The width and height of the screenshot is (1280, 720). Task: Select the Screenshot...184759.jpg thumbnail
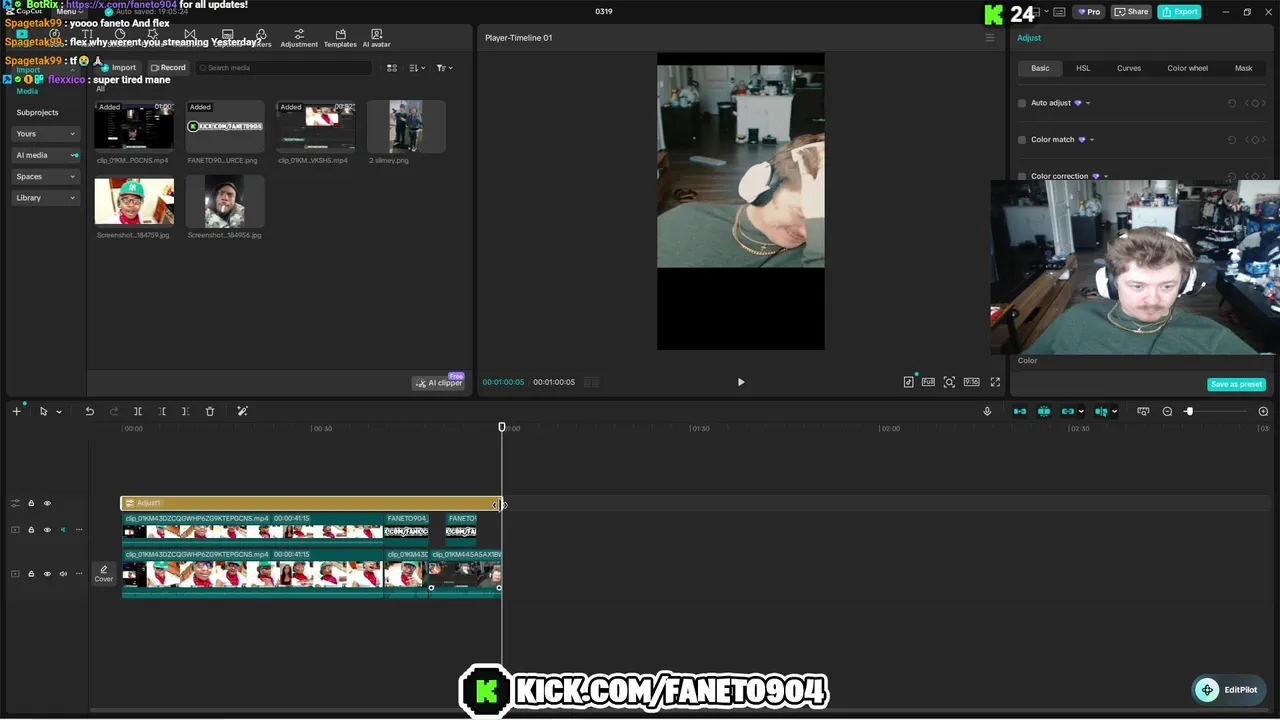point(134,201)
